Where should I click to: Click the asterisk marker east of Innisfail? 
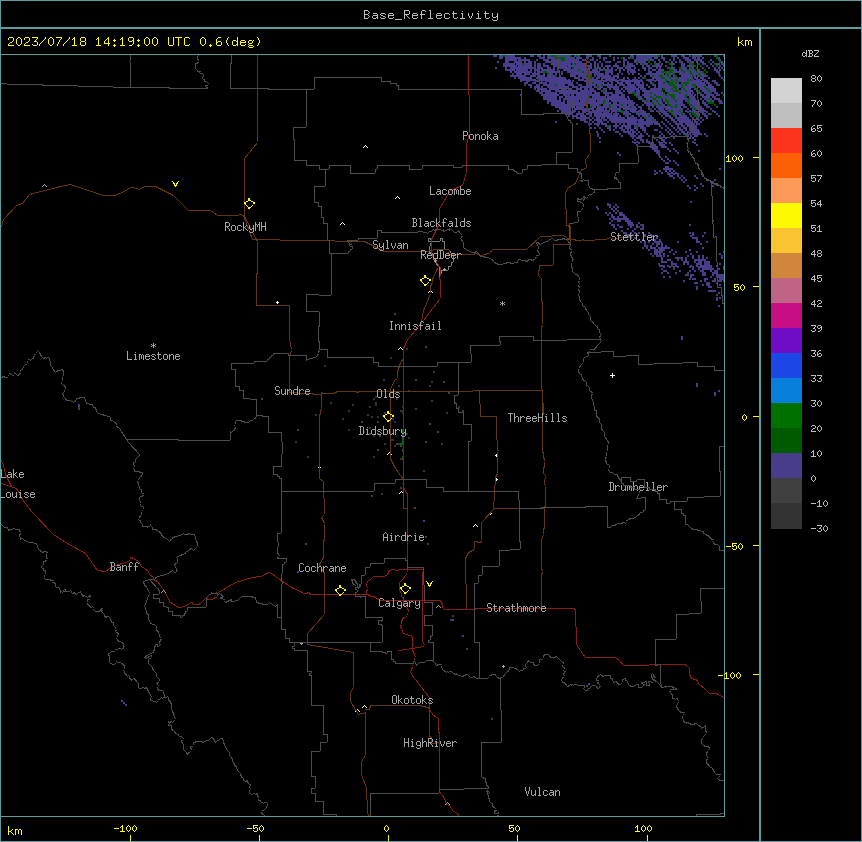point(502,303)
